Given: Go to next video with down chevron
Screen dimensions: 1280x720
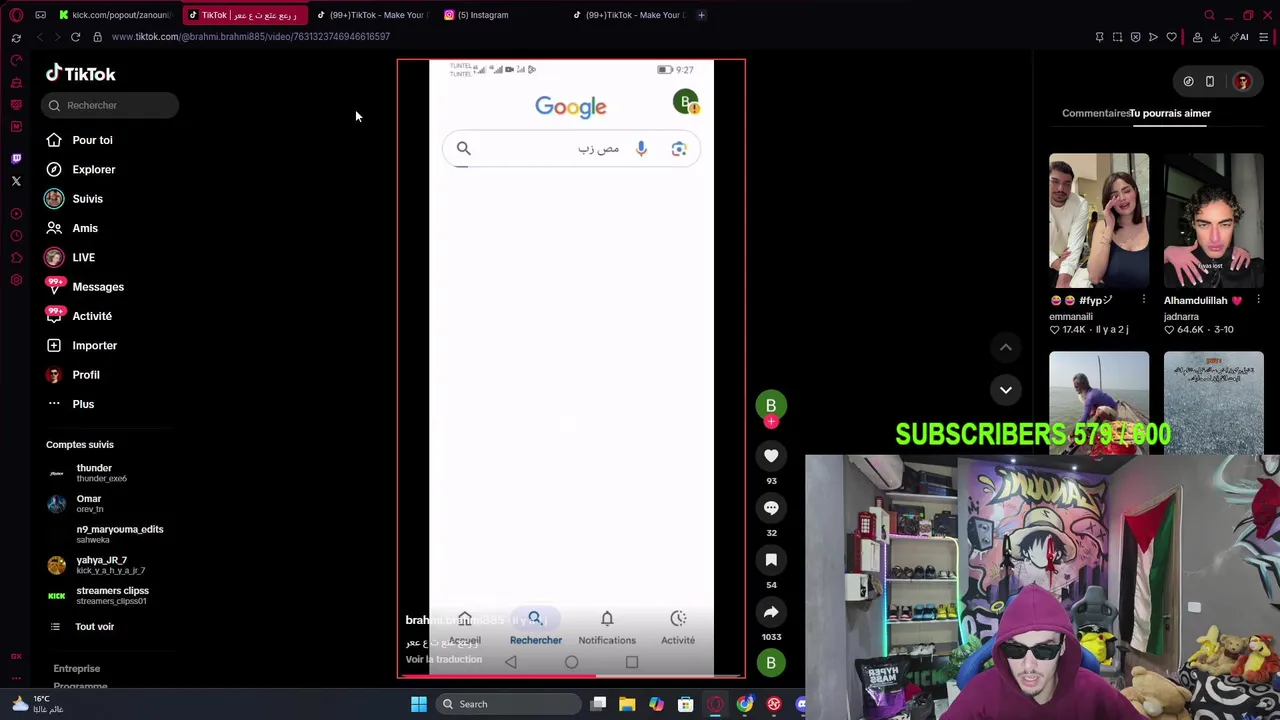Looking at the screenshot, I should click(1006, 390).
